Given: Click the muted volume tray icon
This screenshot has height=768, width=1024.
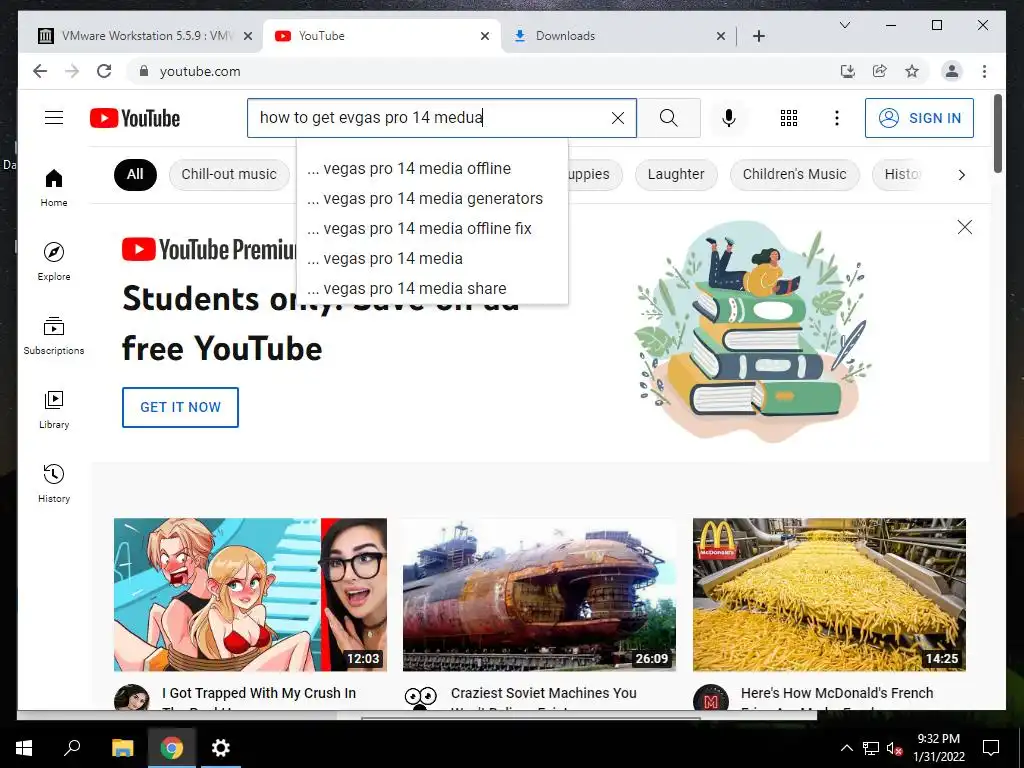Looking at the screenshot, I should 895,748.
